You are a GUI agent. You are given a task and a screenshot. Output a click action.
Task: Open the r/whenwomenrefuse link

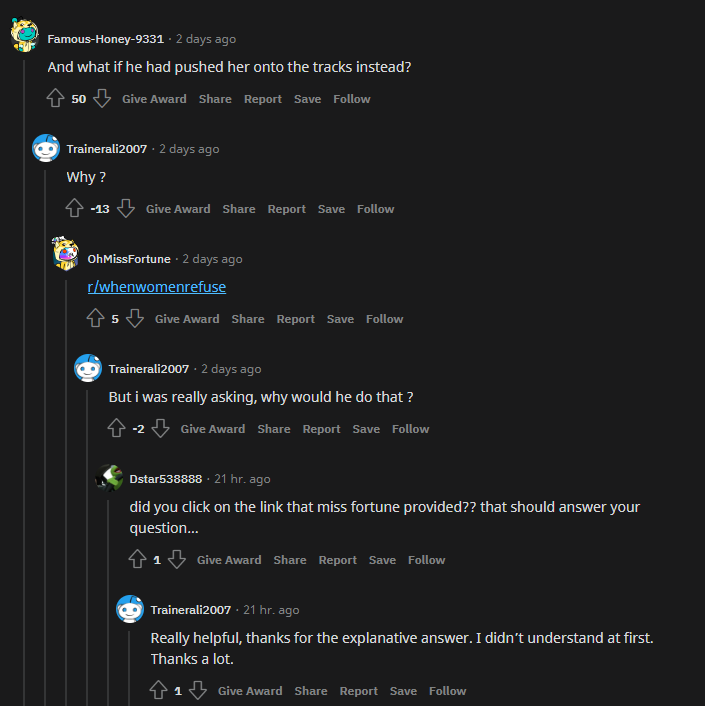click(157, 287)
